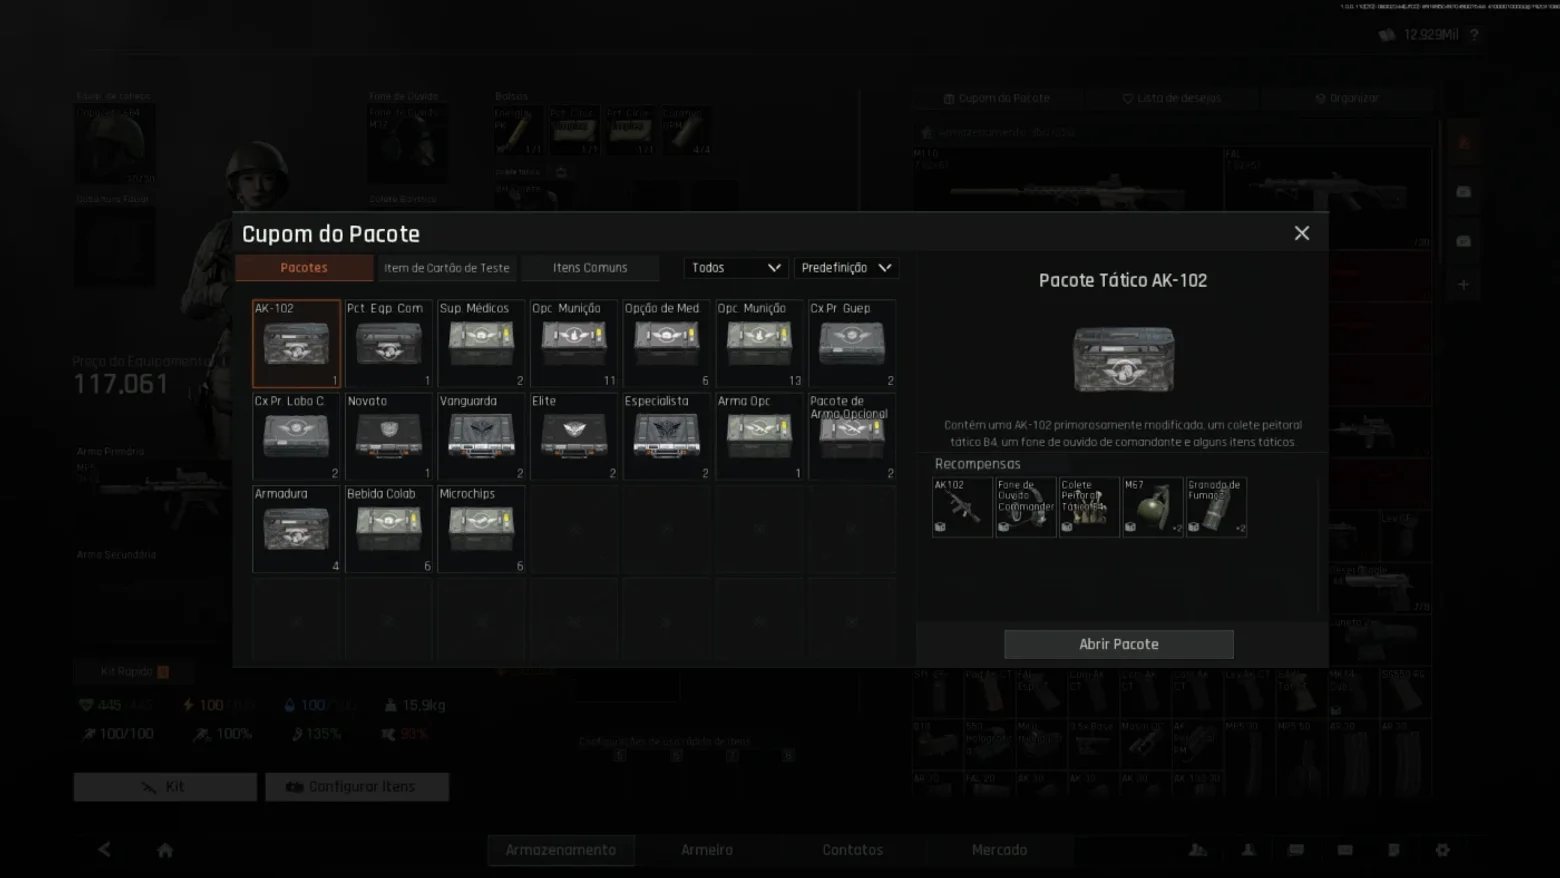Switch to the Itens Comuns tab
1560x878 pixels.
click(x=590, y=268)
